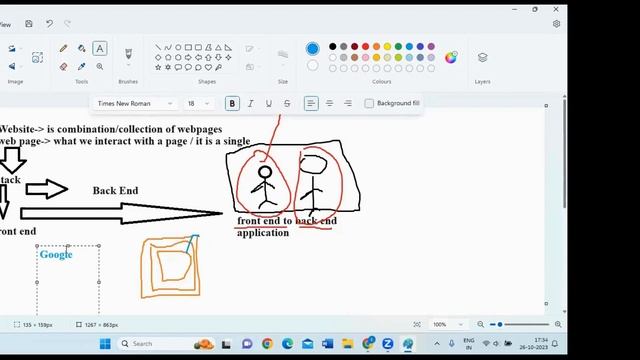640x360 pixels.
Task: Open the Edit colours wheel
Action: pos(451,58)
